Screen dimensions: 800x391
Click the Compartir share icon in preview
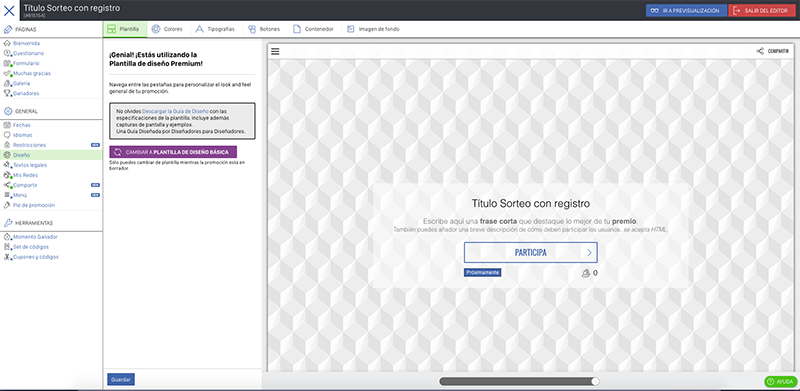pyautogui.click(x=760, y=51)
